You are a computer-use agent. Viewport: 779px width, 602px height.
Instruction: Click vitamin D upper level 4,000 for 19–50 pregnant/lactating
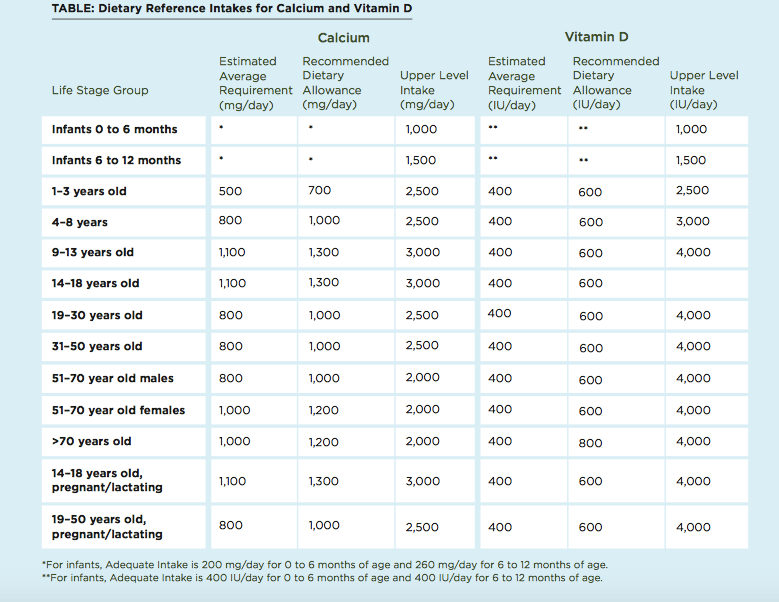tap(693, 527)
